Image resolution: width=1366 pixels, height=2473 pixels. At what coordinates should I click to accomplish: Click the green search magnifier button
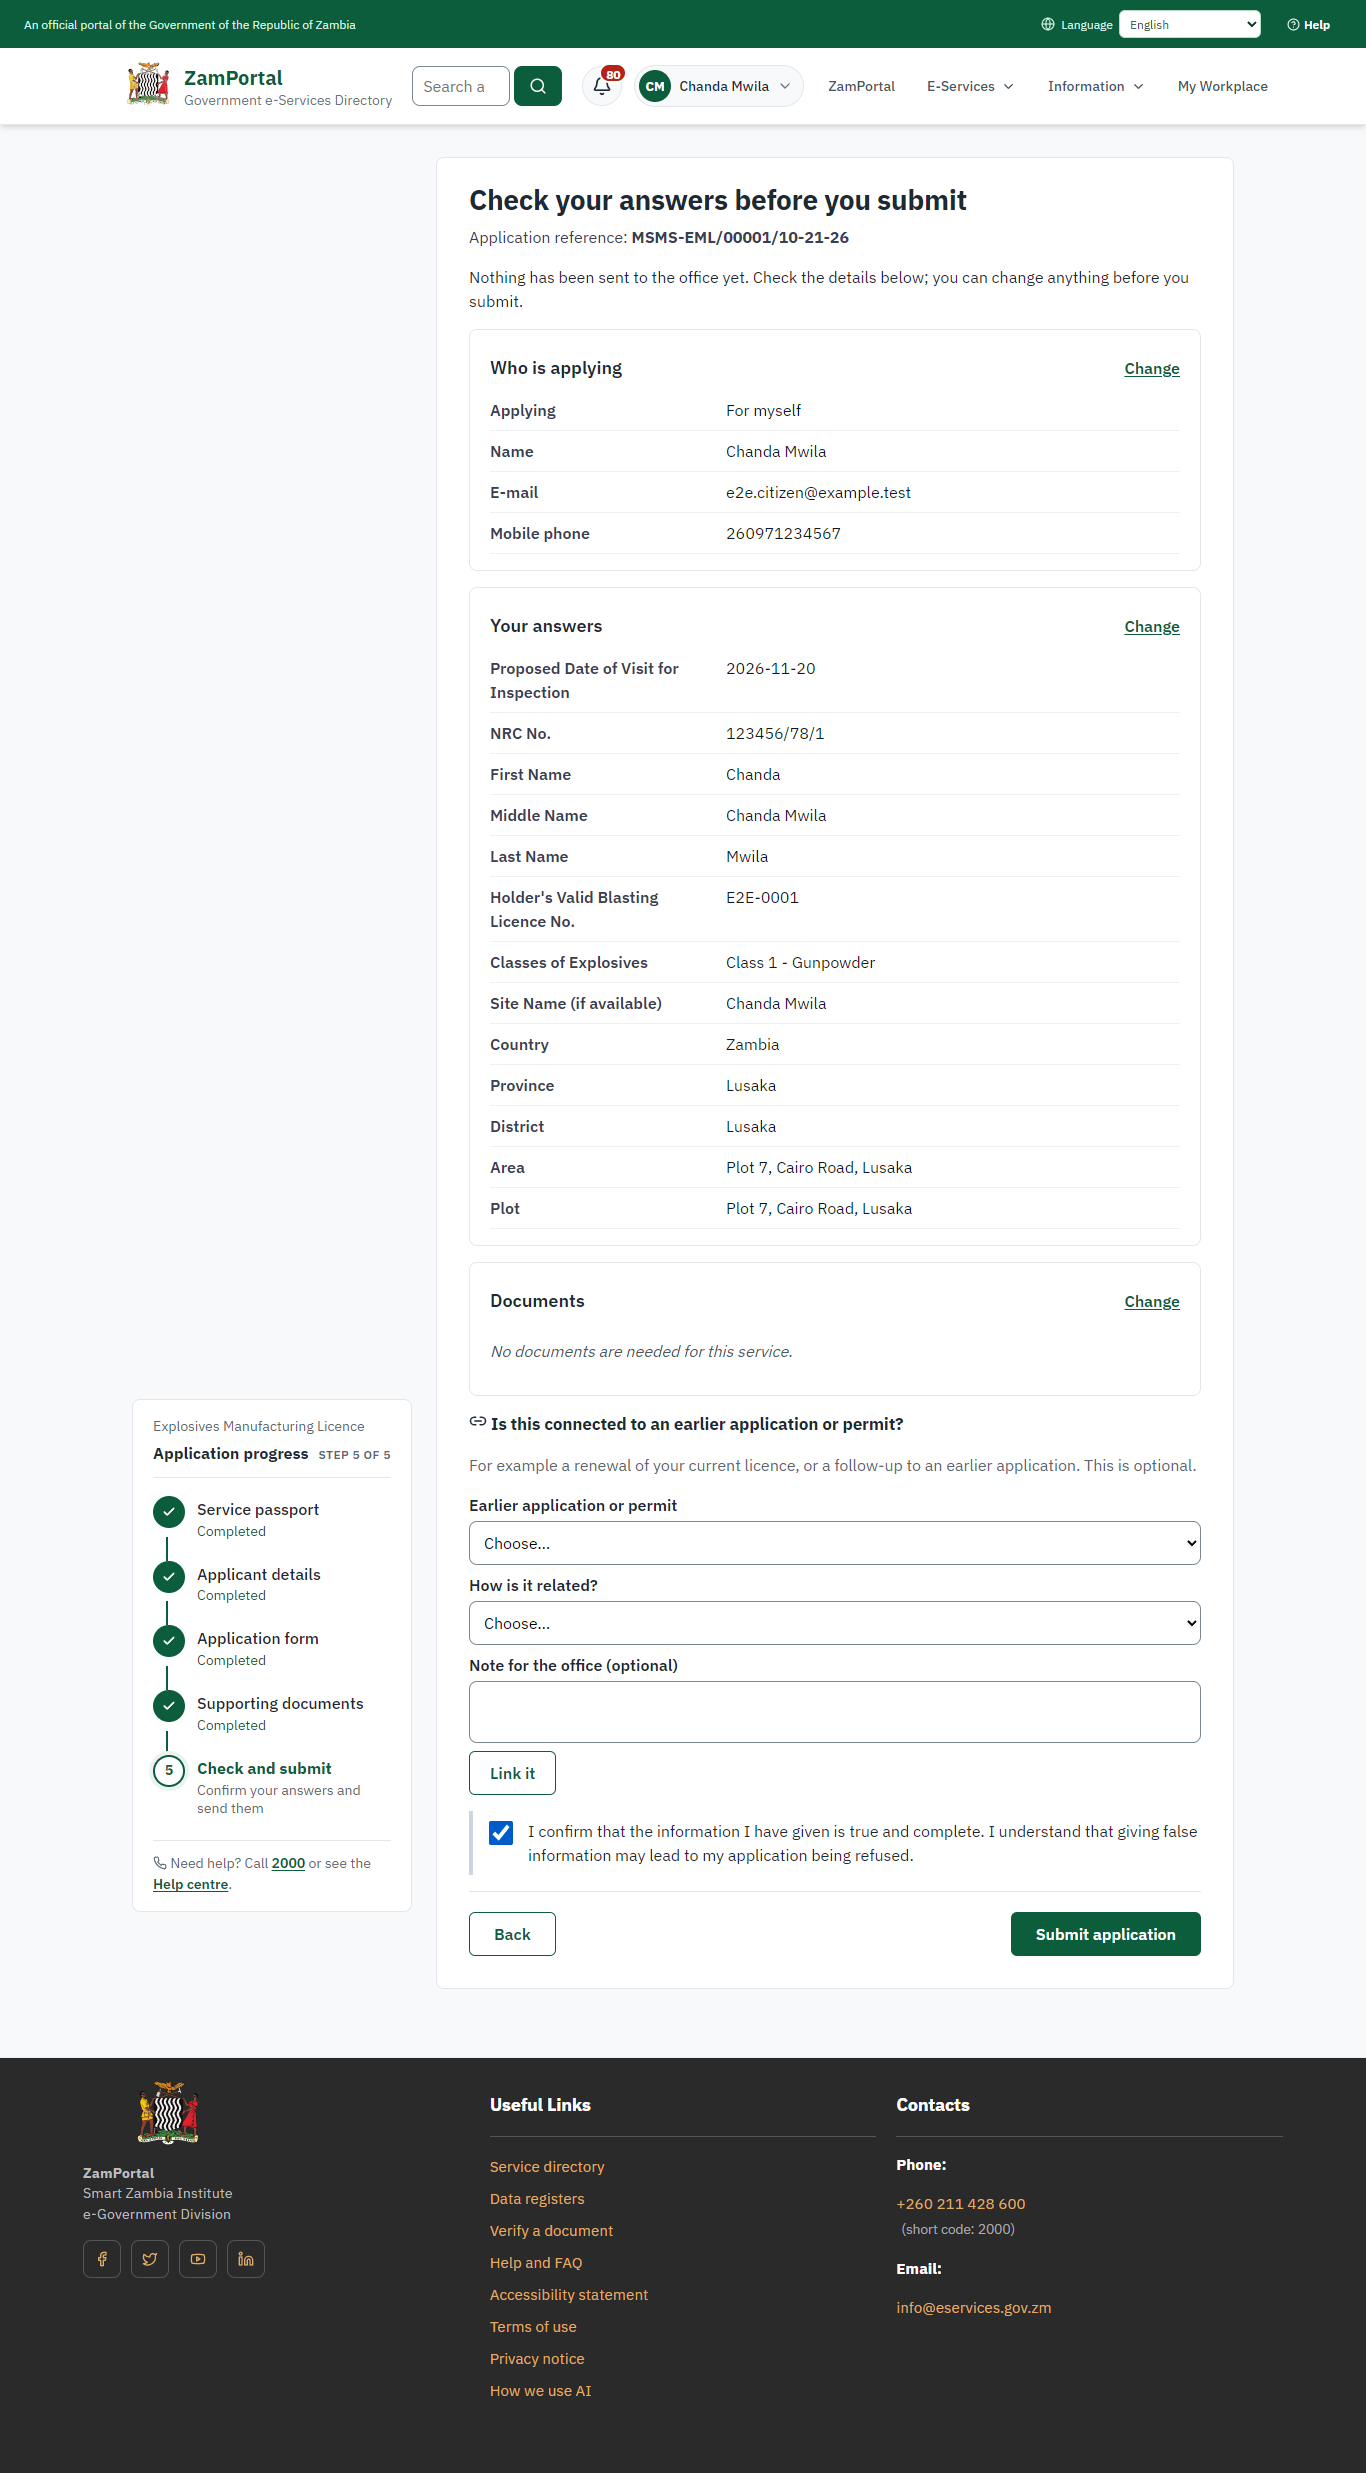click(x=538, y=86)
